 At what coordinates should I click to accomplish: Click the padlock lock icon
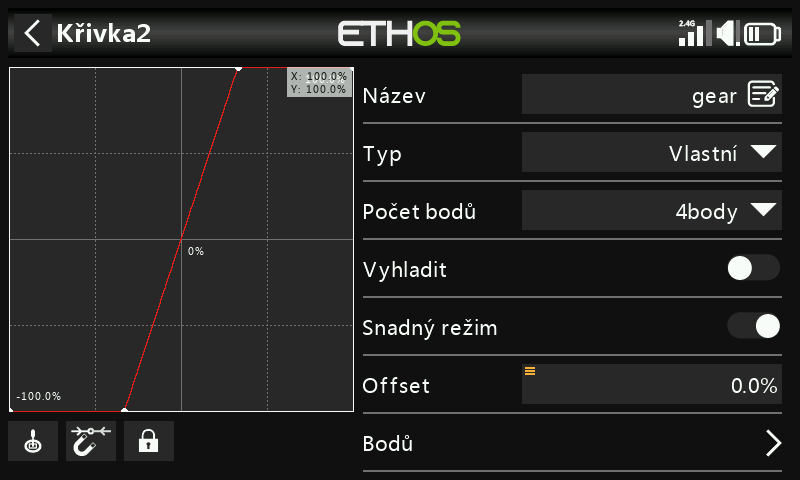point(149,441)
